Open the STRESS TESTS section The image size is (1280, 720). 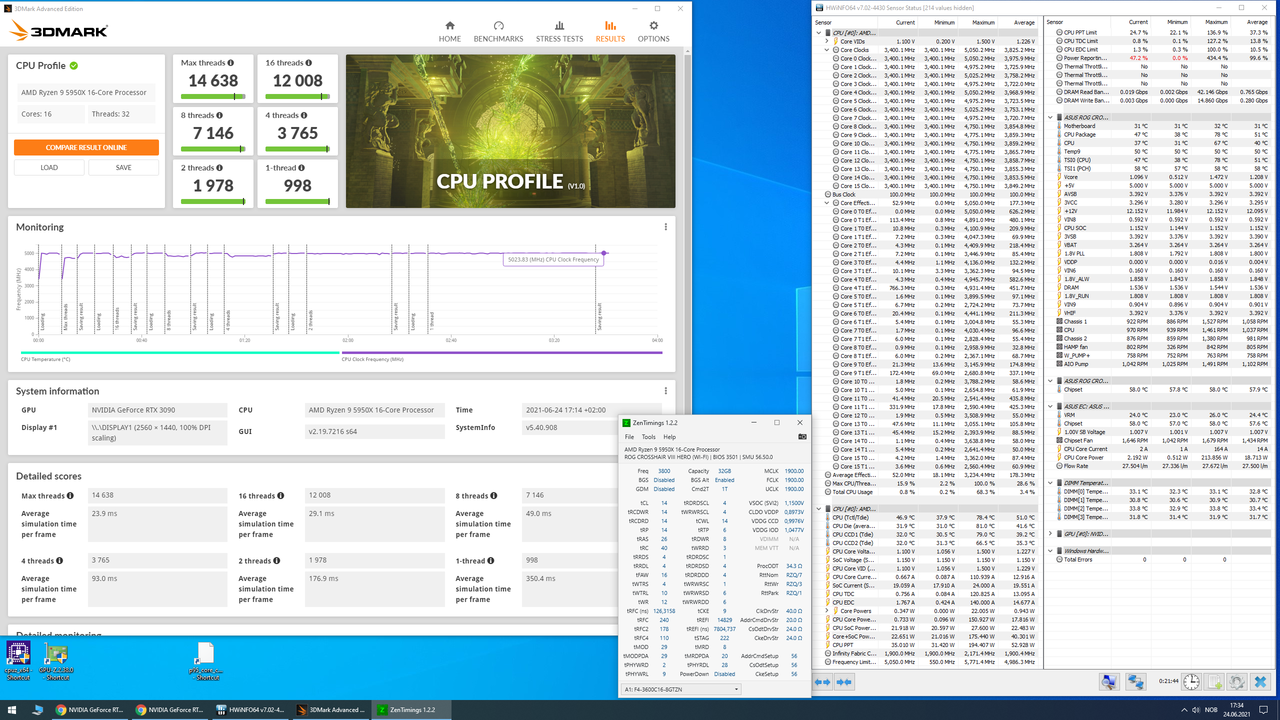pos(559,31)
